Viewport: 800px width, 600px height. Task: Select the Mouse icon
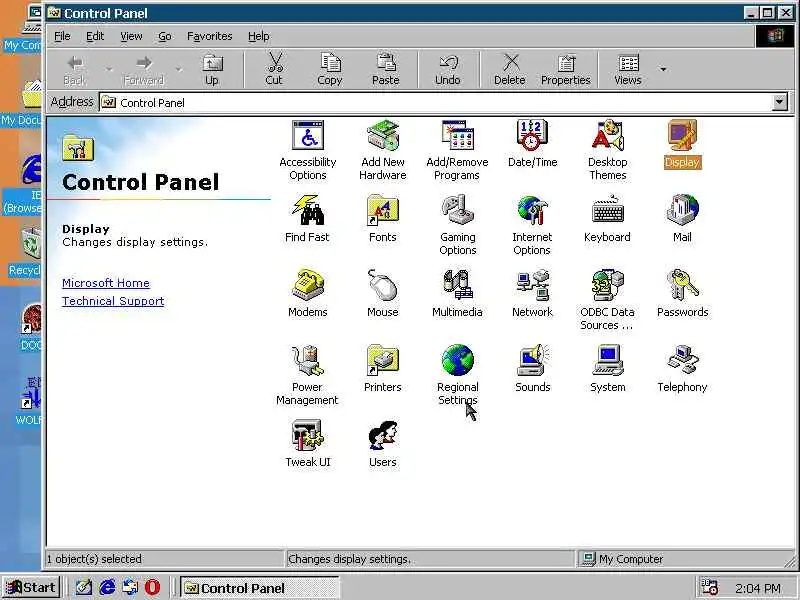click(383, 293)
